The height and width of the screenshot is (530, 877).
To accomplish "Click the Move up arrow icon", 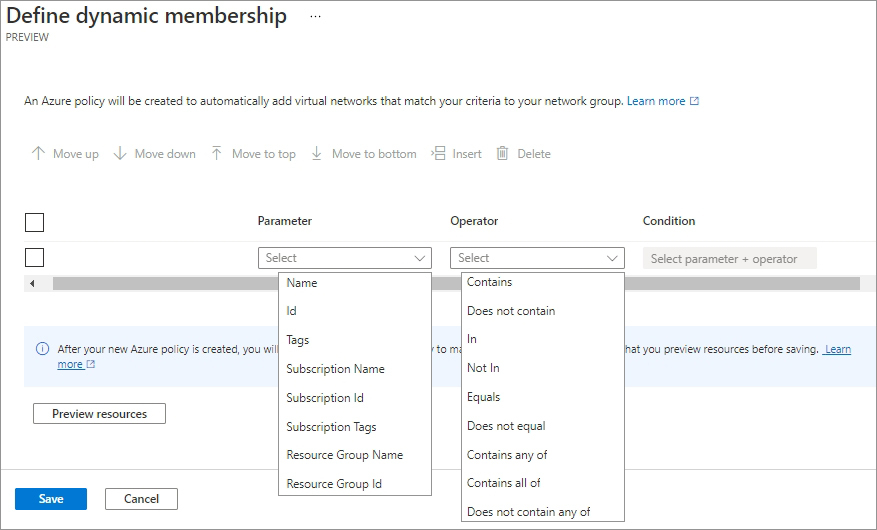I will click(38, 154).
